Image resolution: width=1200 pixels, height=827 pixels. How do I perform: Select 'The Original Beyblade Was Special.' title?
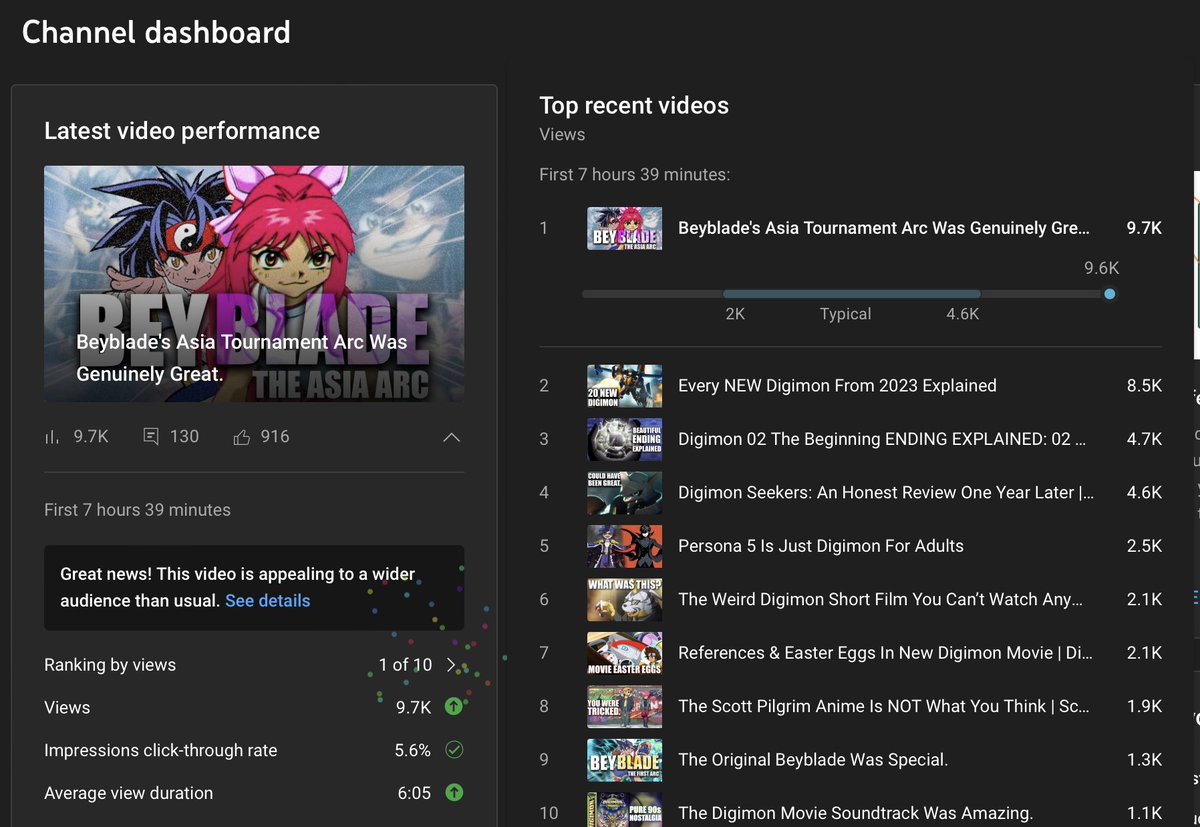tap(813, 760)
